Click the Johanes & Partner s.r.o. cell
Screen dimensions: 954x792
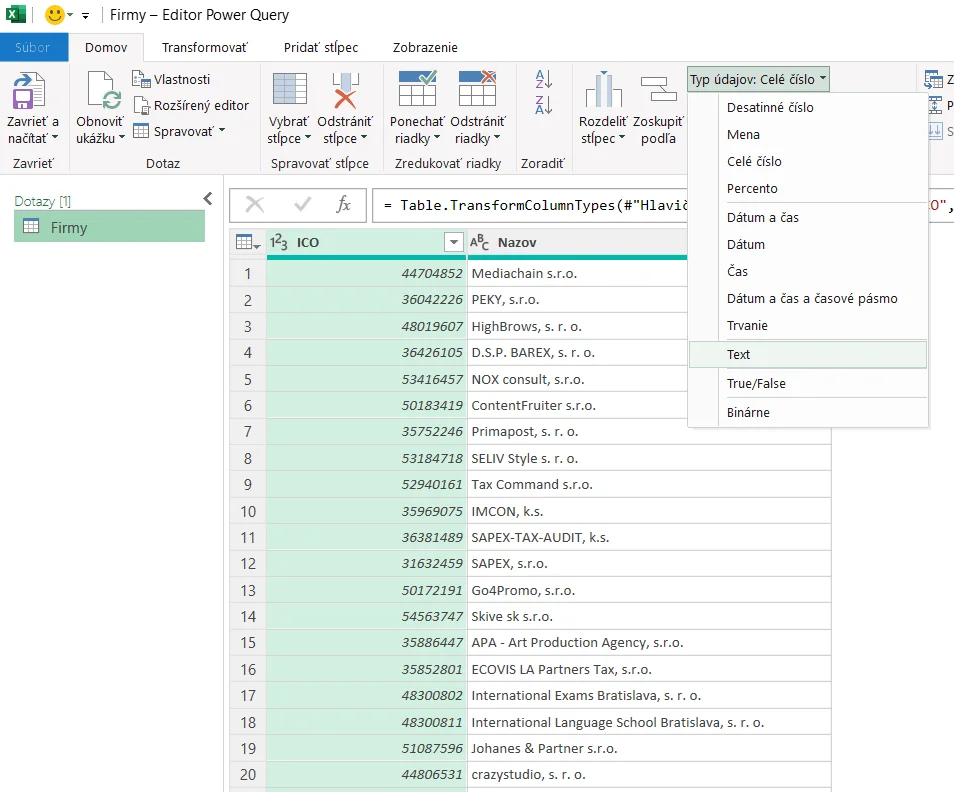pyautogui.click(x=649, y=749)
